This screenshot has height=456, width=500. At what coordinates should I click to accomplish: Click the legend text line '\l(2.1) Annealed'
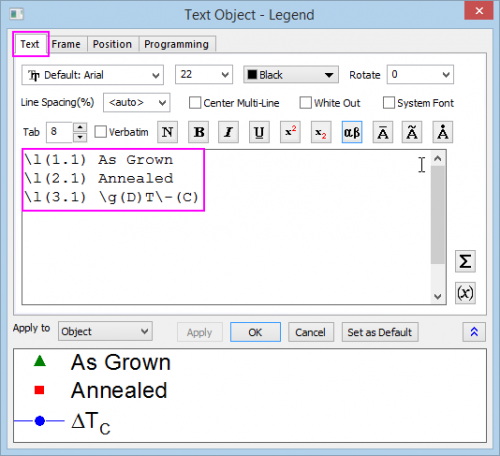[x=99, y=178]
